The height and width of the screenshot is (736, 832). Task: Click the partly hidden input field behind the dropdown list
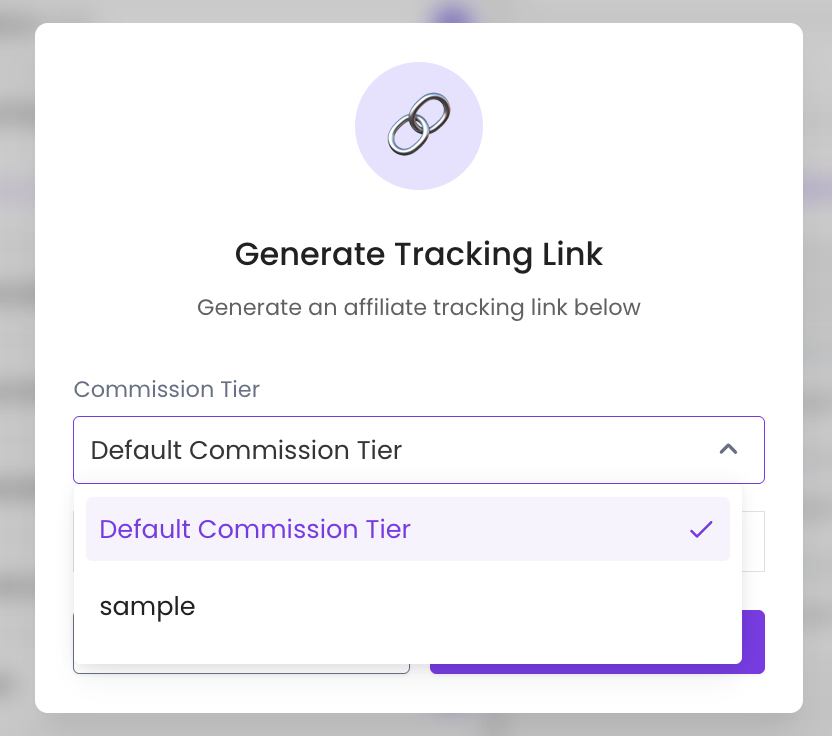click(753, 541)
